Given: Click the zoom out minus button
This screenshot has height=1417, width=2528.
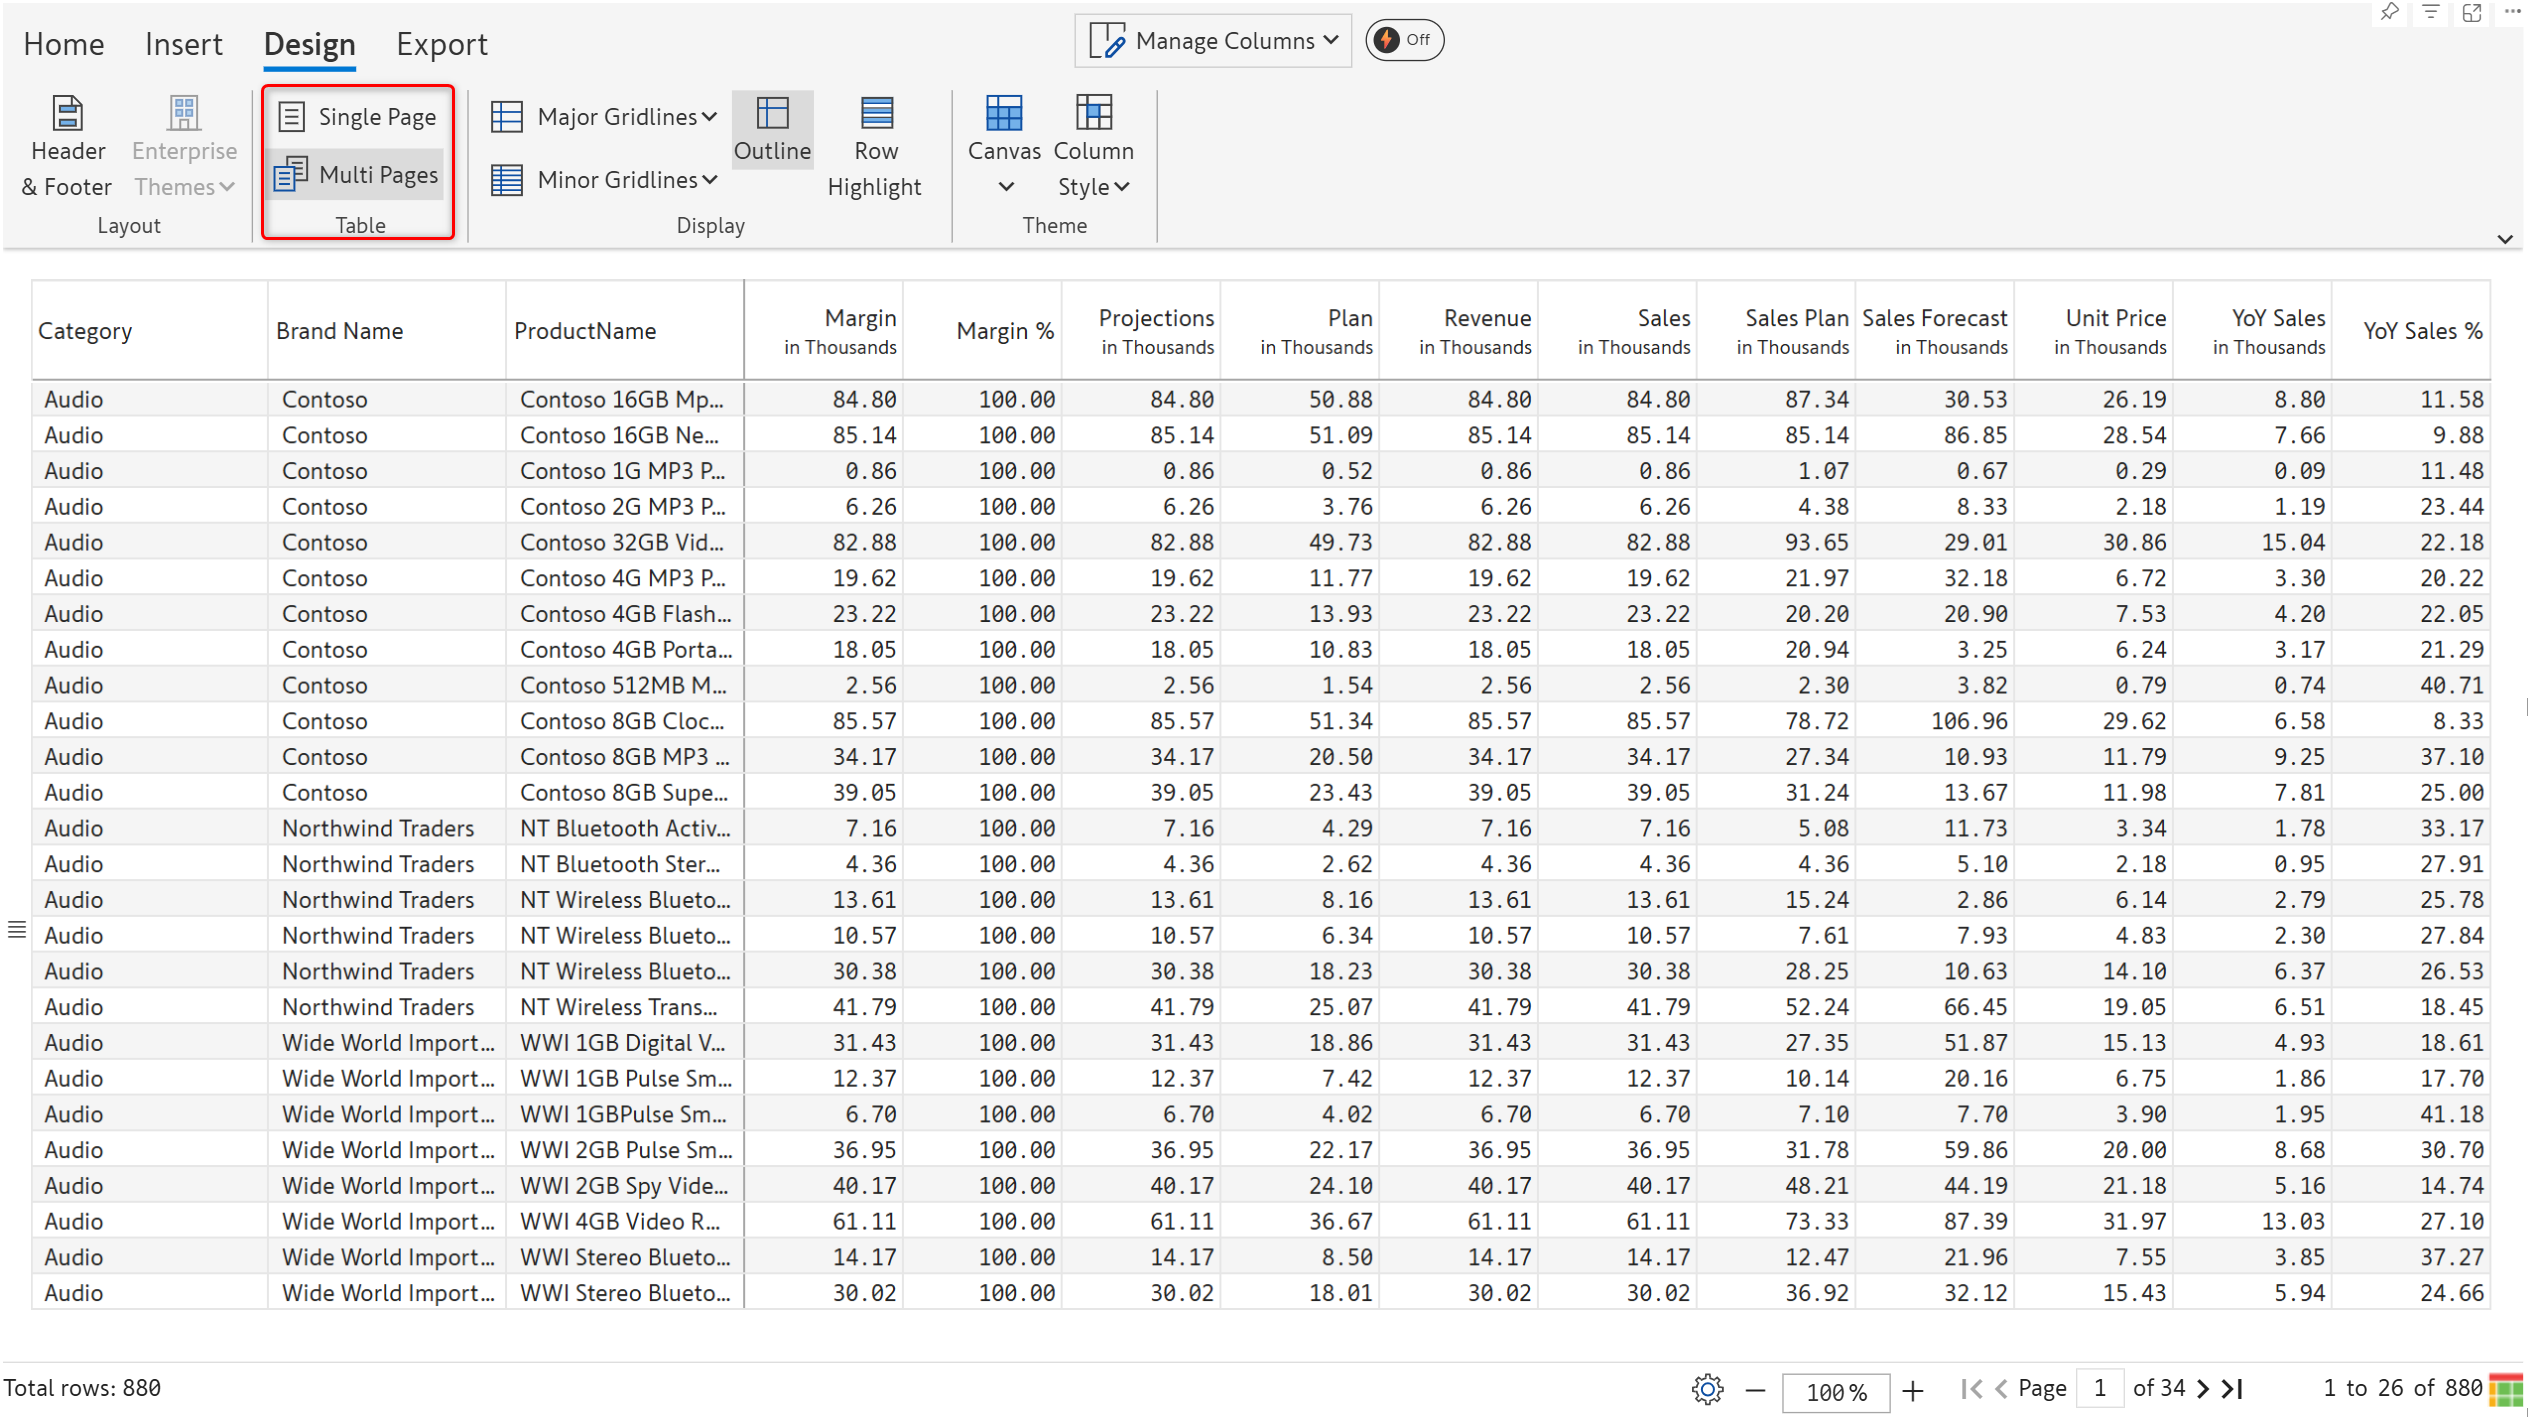Looking at the screenshot, I should pos(1755,1391).
